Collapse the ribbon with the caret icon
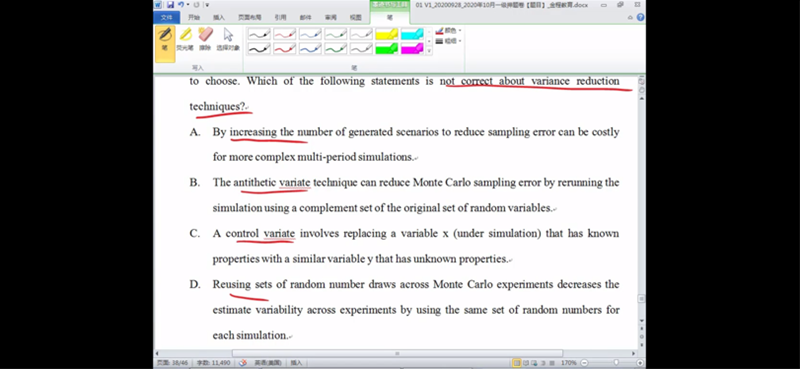The height and width of the screenshot is (369, 800). pyautogui.click(x=631, y=17)
